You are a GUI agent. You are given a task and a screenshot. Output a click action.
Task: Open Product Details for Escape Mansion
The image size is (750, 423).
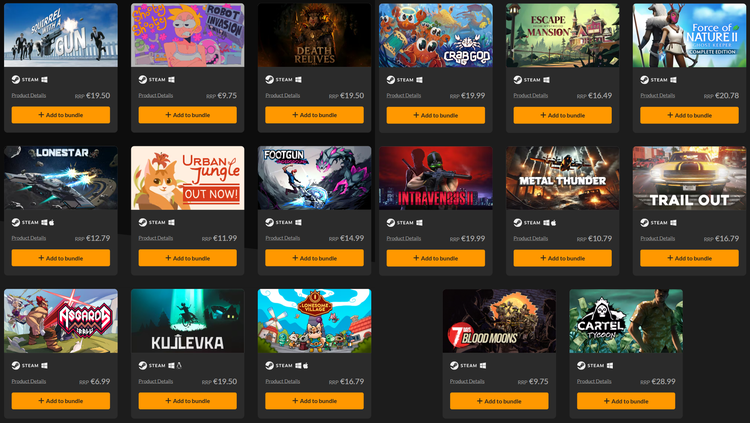click(530, 95)
